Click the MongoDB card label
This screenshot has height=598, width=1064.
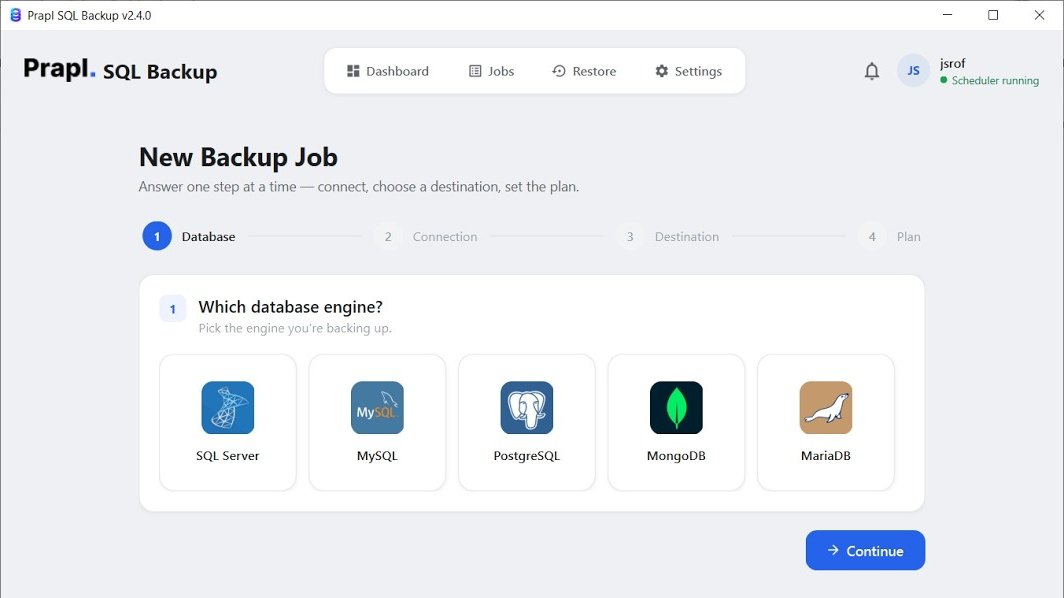click(x=676, y=456)
